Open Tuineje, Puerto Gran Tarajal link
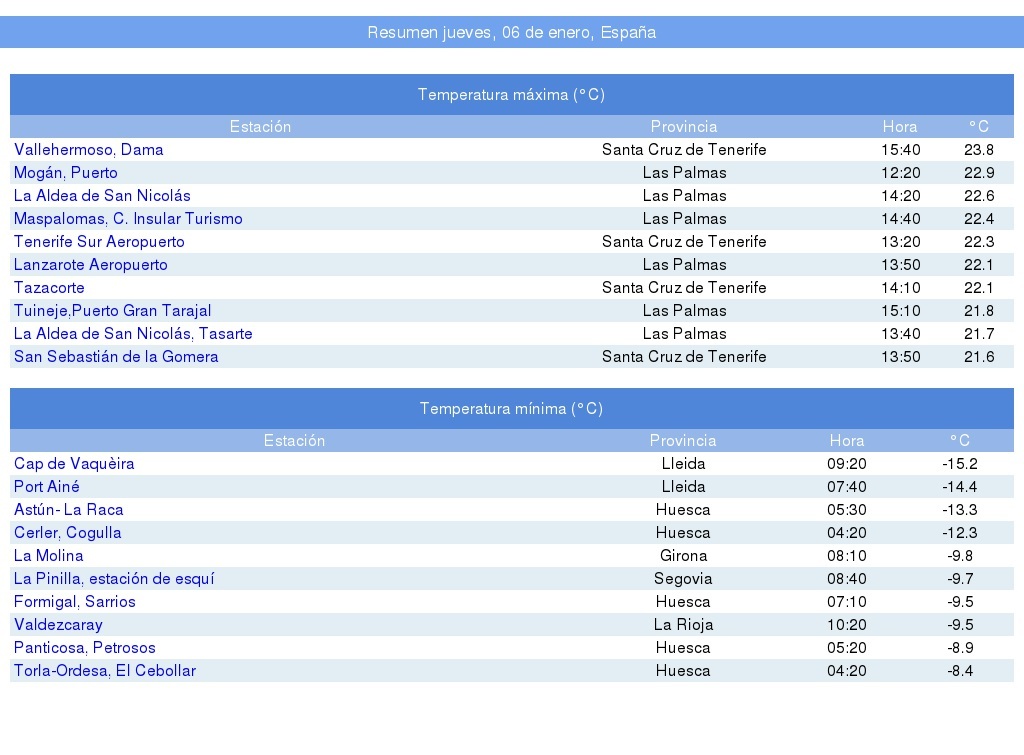The image size is (1024, 755). click(112, 311)
